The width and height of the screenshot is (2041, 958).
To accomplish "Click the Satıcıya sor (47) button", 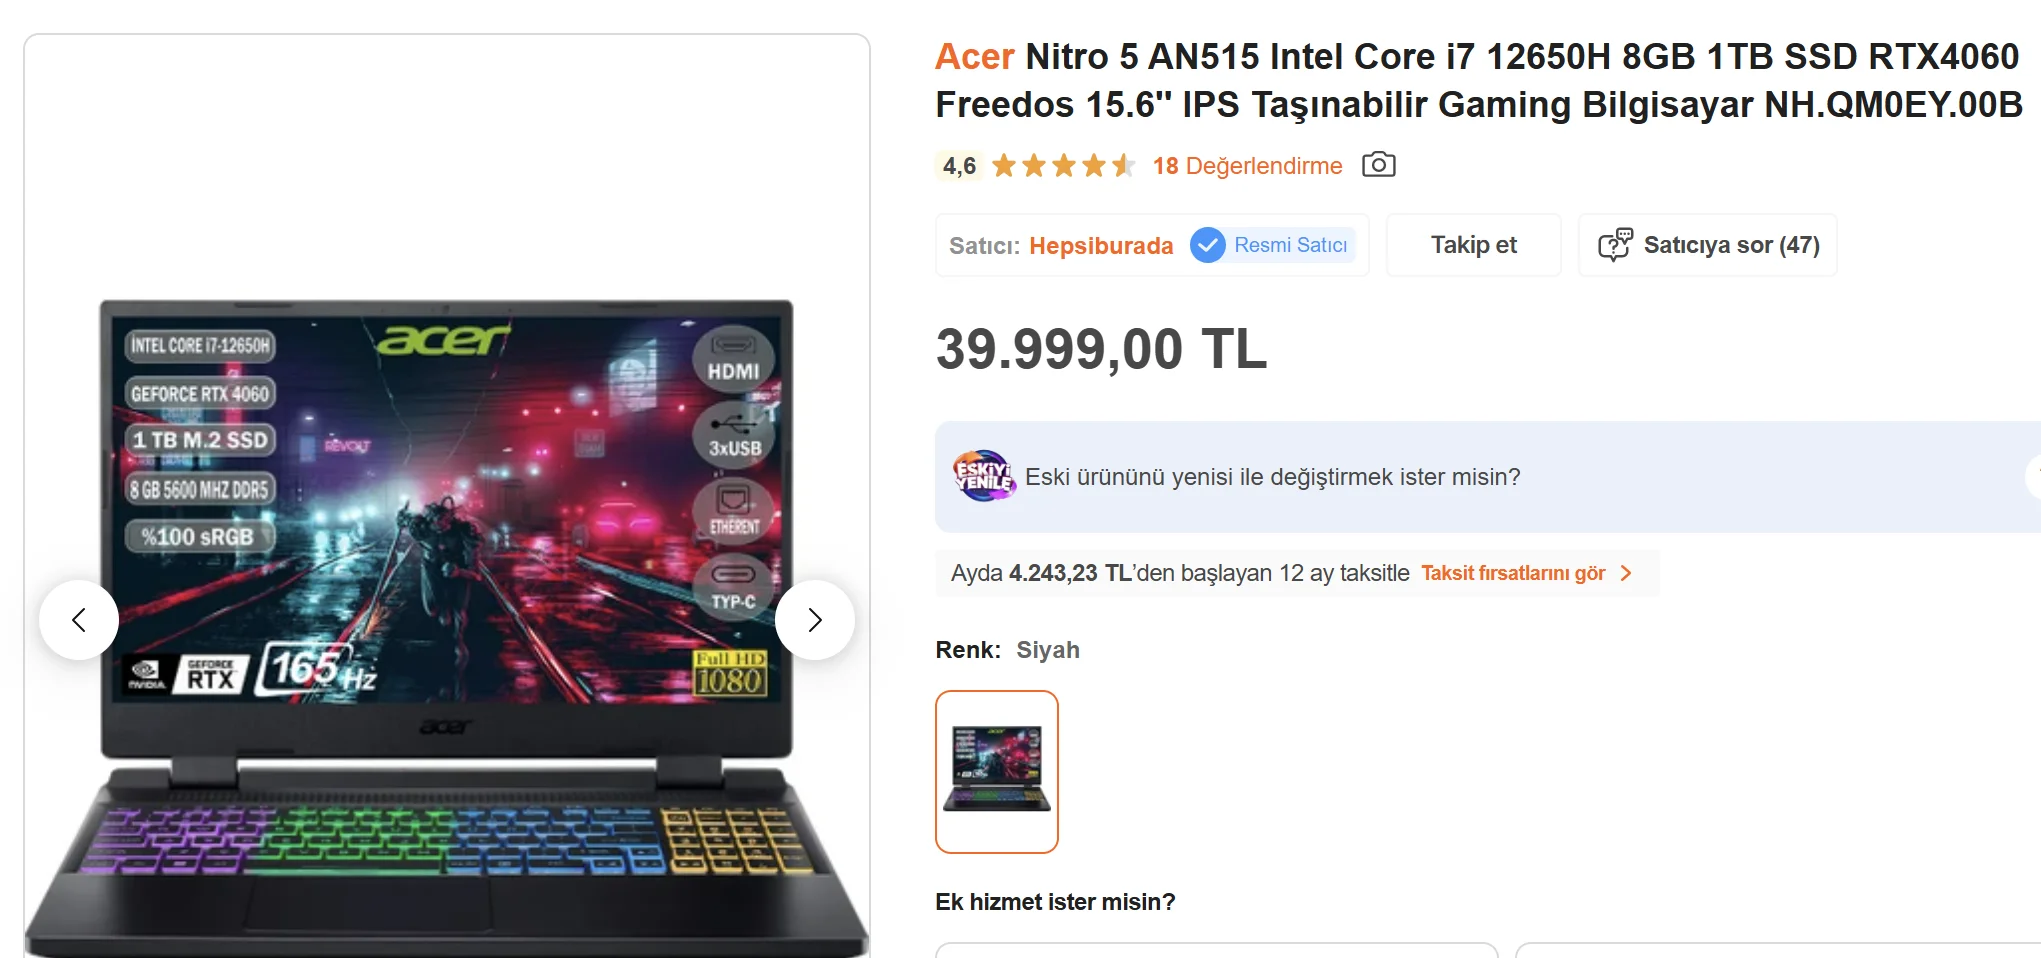I will 1708,245.
